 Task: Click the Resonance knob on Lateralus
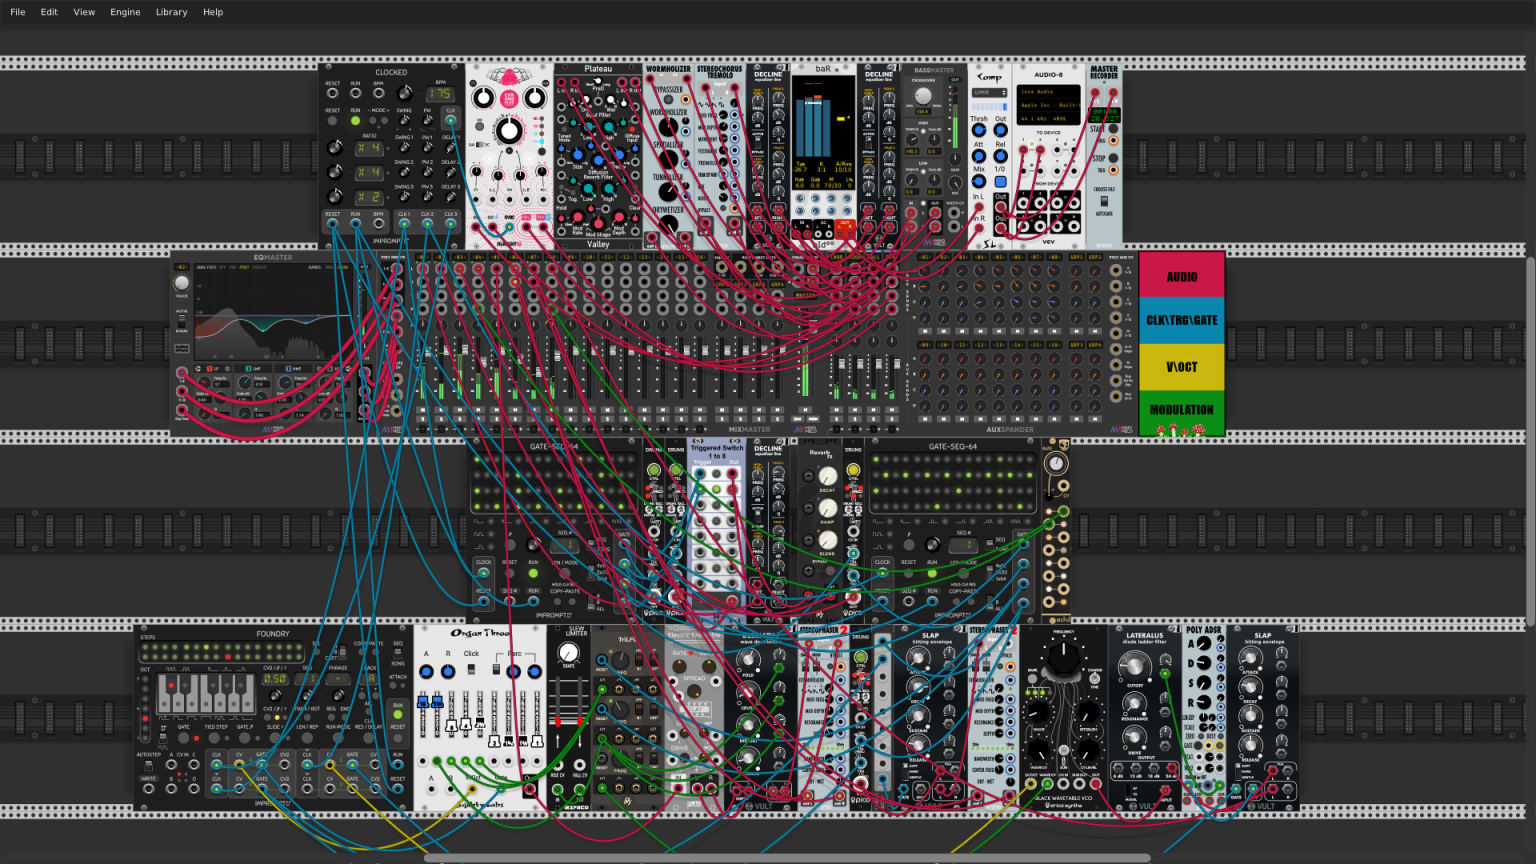(x=1134, y=703)
